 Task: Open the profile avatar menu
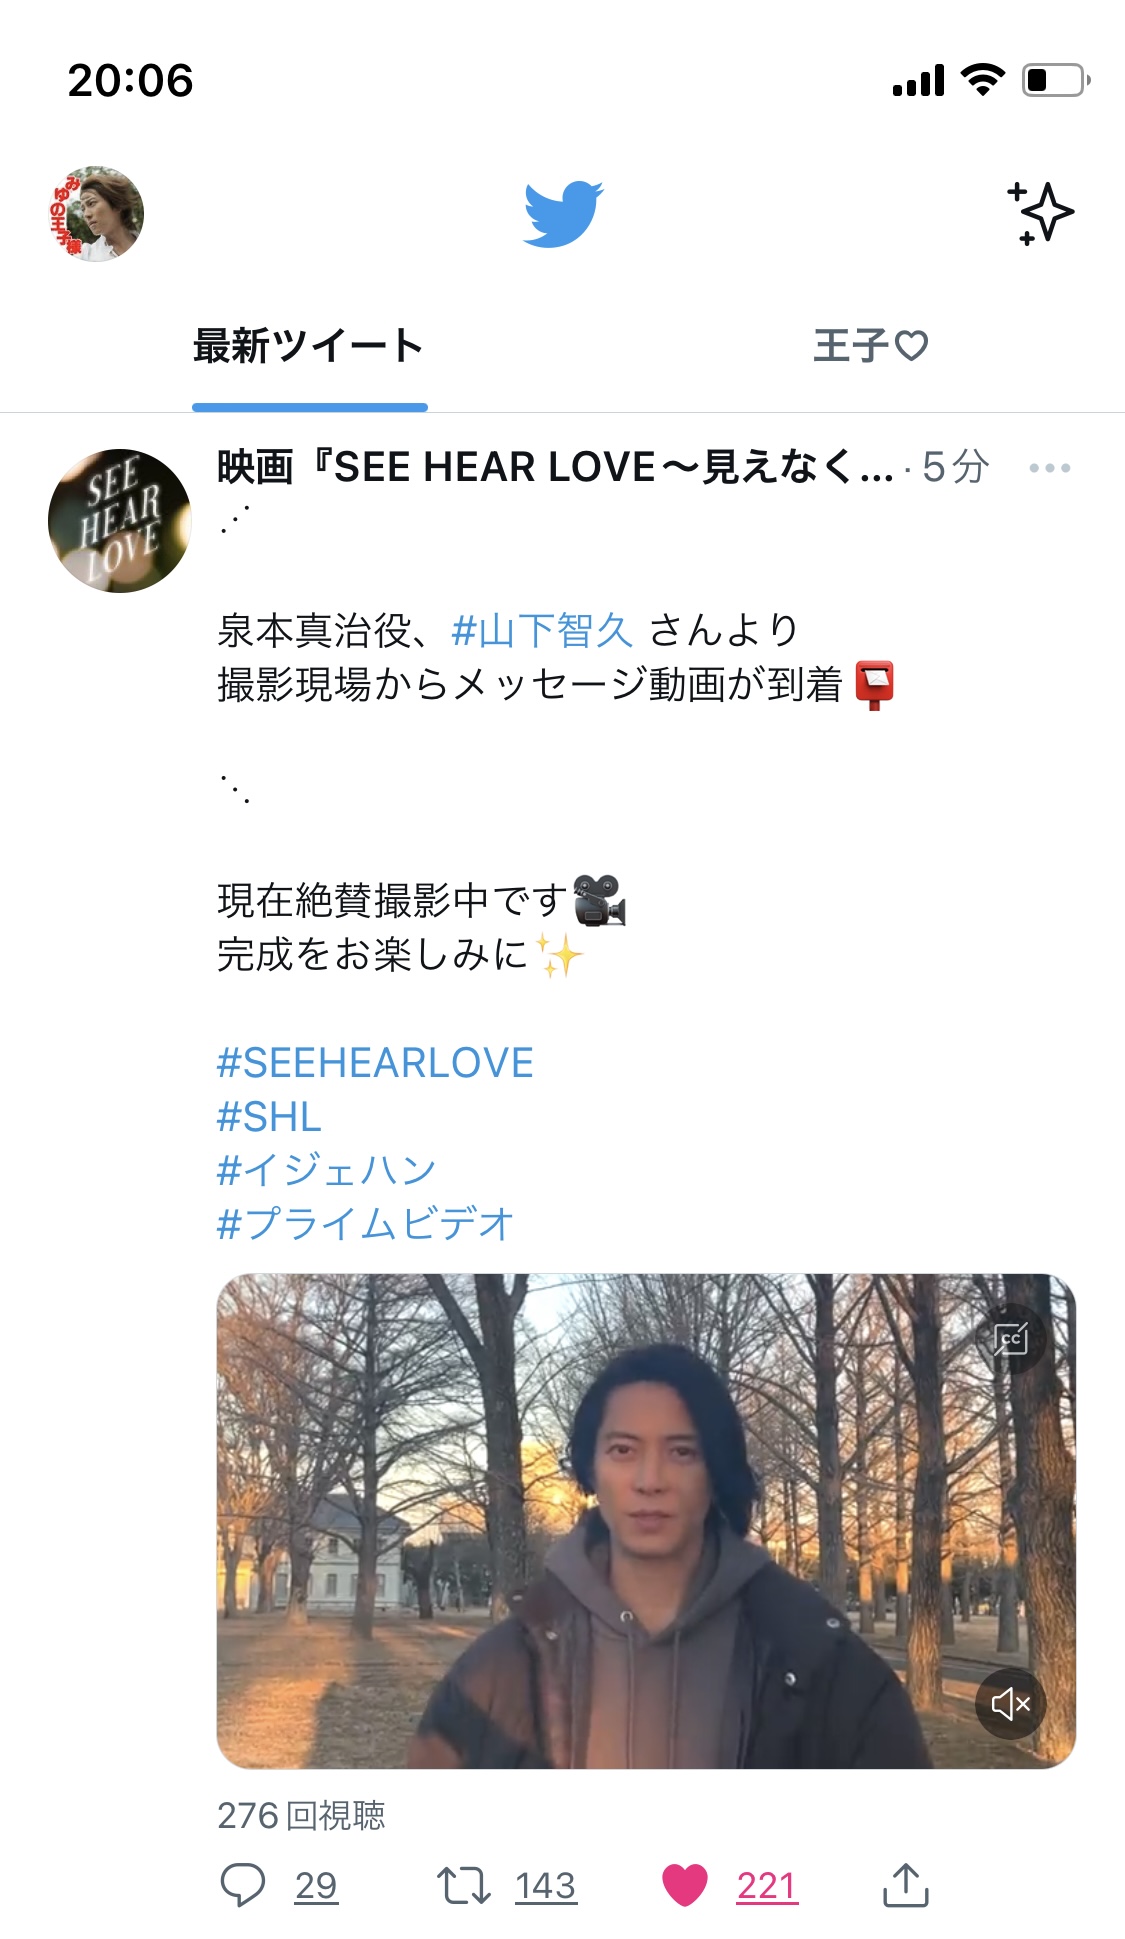[x=96, y=213]
